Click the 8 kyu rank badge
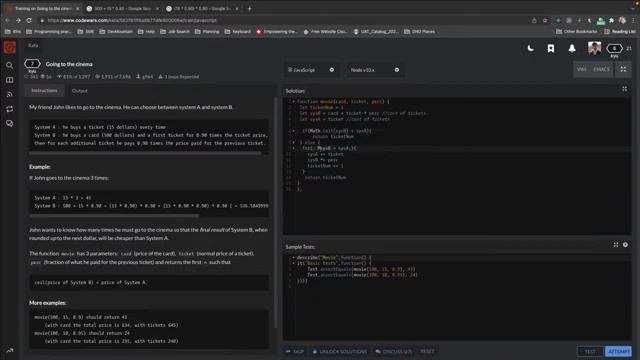The width and height of the screenshot is (640, 360). 614,49
